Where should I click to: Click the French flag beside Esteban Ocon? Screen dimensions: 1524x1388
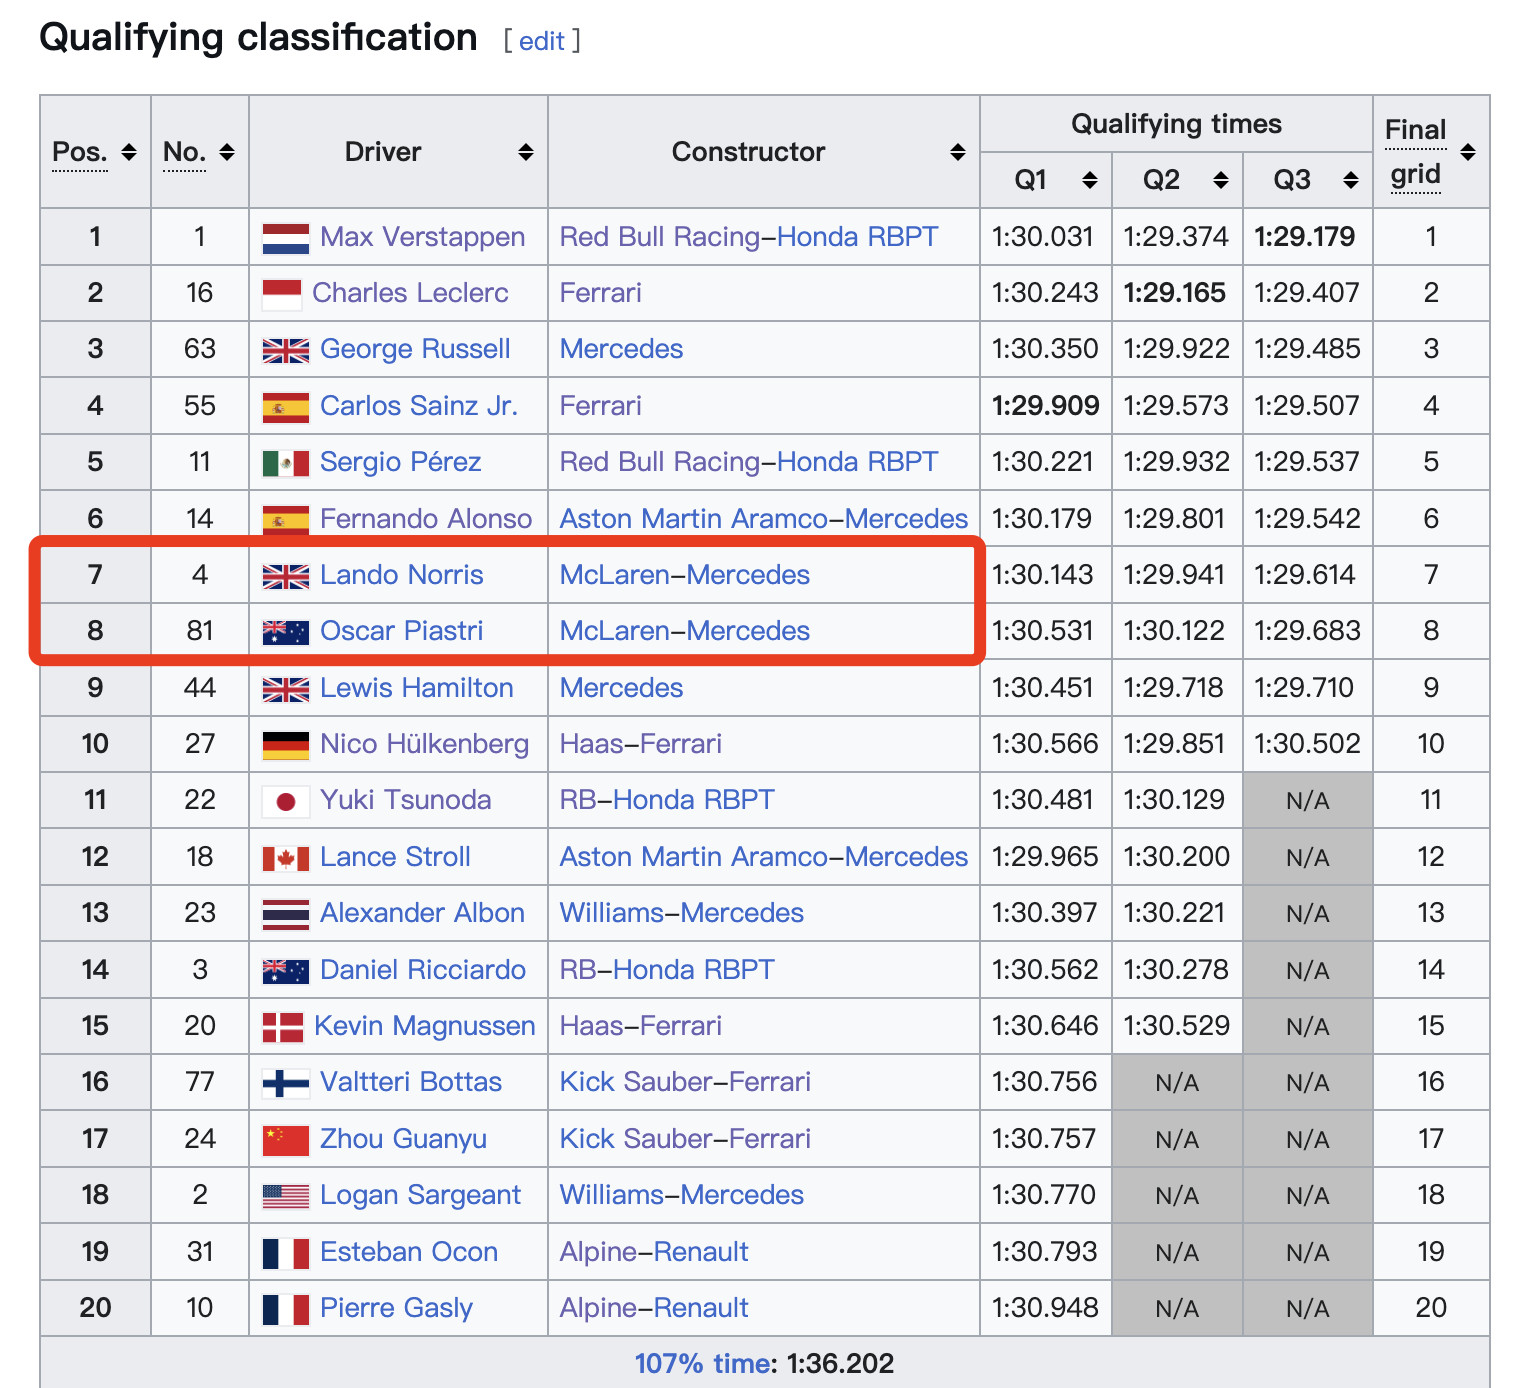(285, 1253)
